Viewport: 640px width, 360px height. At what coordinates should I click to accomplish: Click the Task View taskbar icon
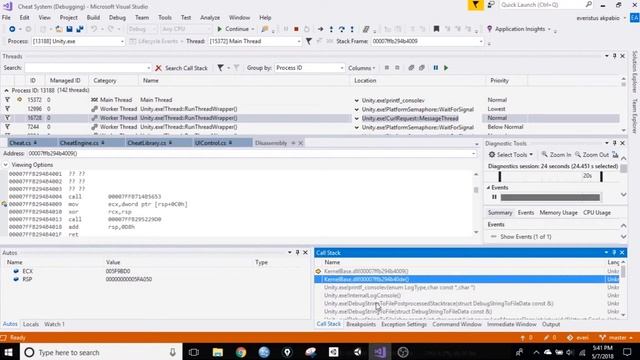point(194,352)
